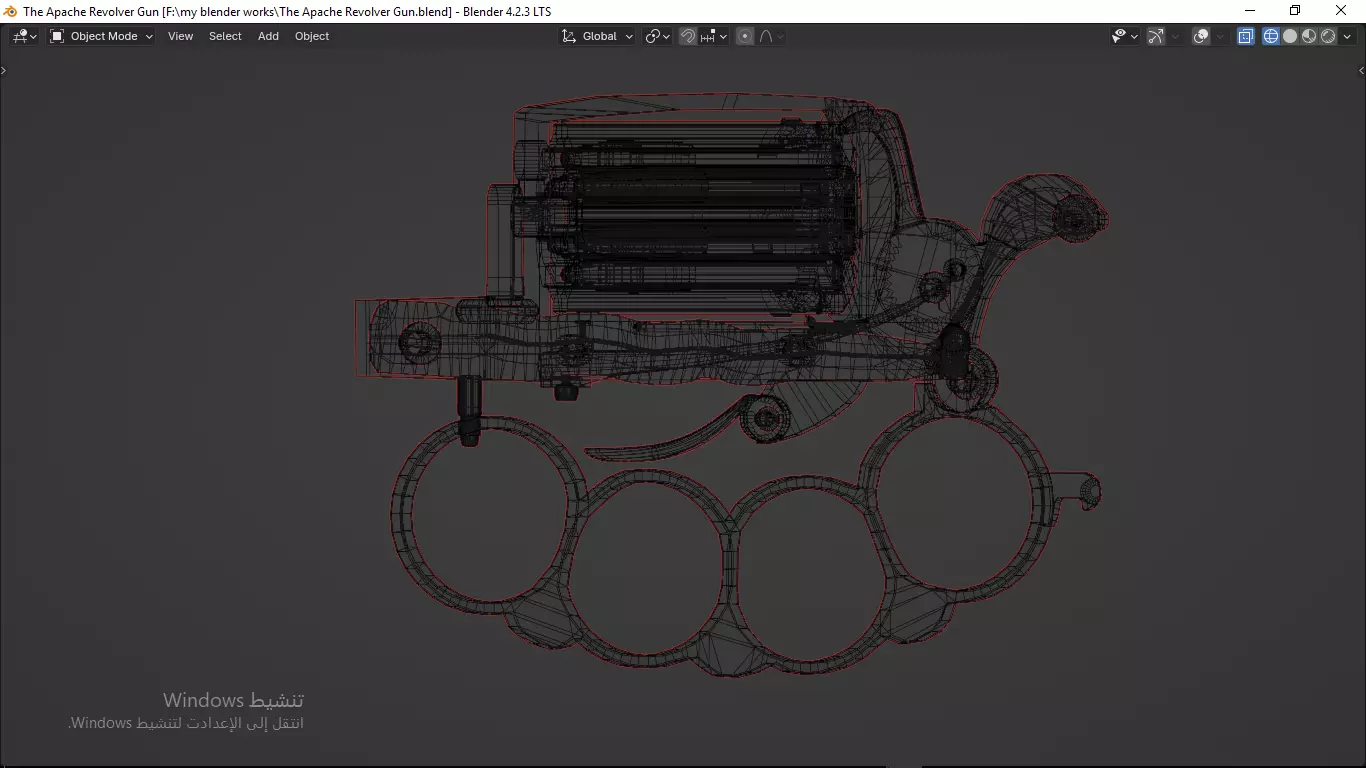
Task: Open the Object Mode dropdown
Action: [102, 36]
